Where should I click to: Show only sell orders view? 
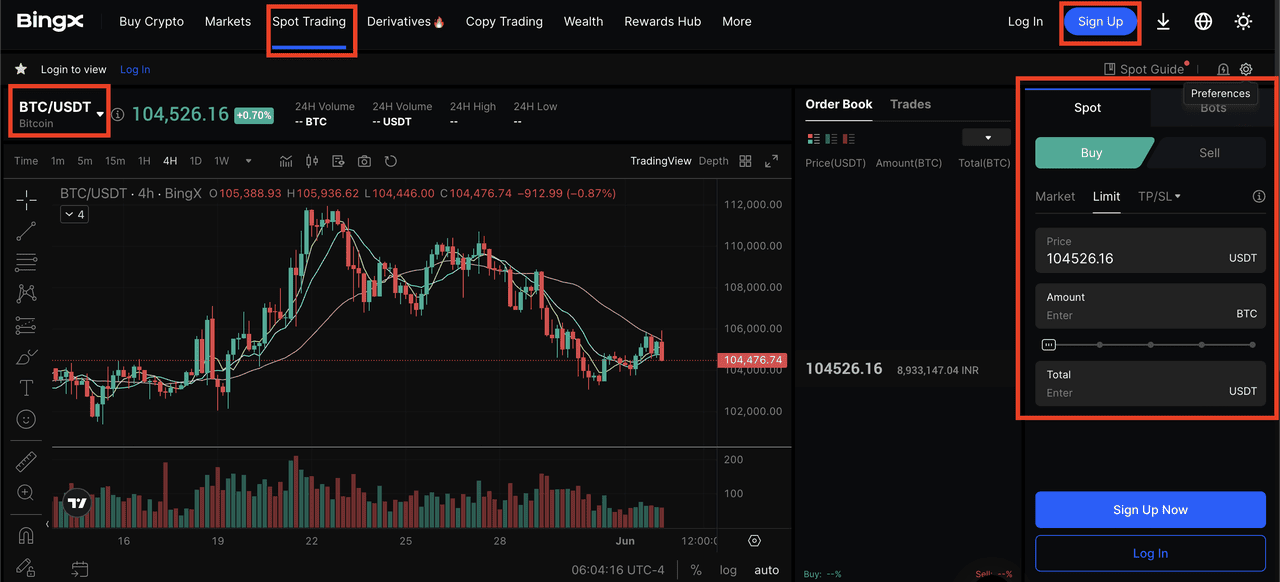pos(848,138)
